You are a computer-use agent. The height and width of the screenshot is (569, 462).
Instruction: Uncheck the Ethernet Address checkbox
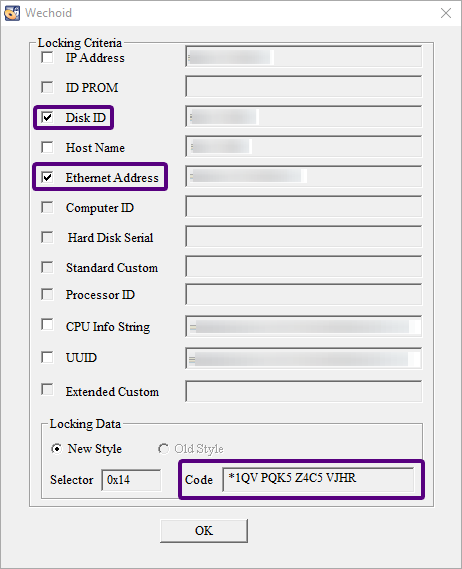47,177
